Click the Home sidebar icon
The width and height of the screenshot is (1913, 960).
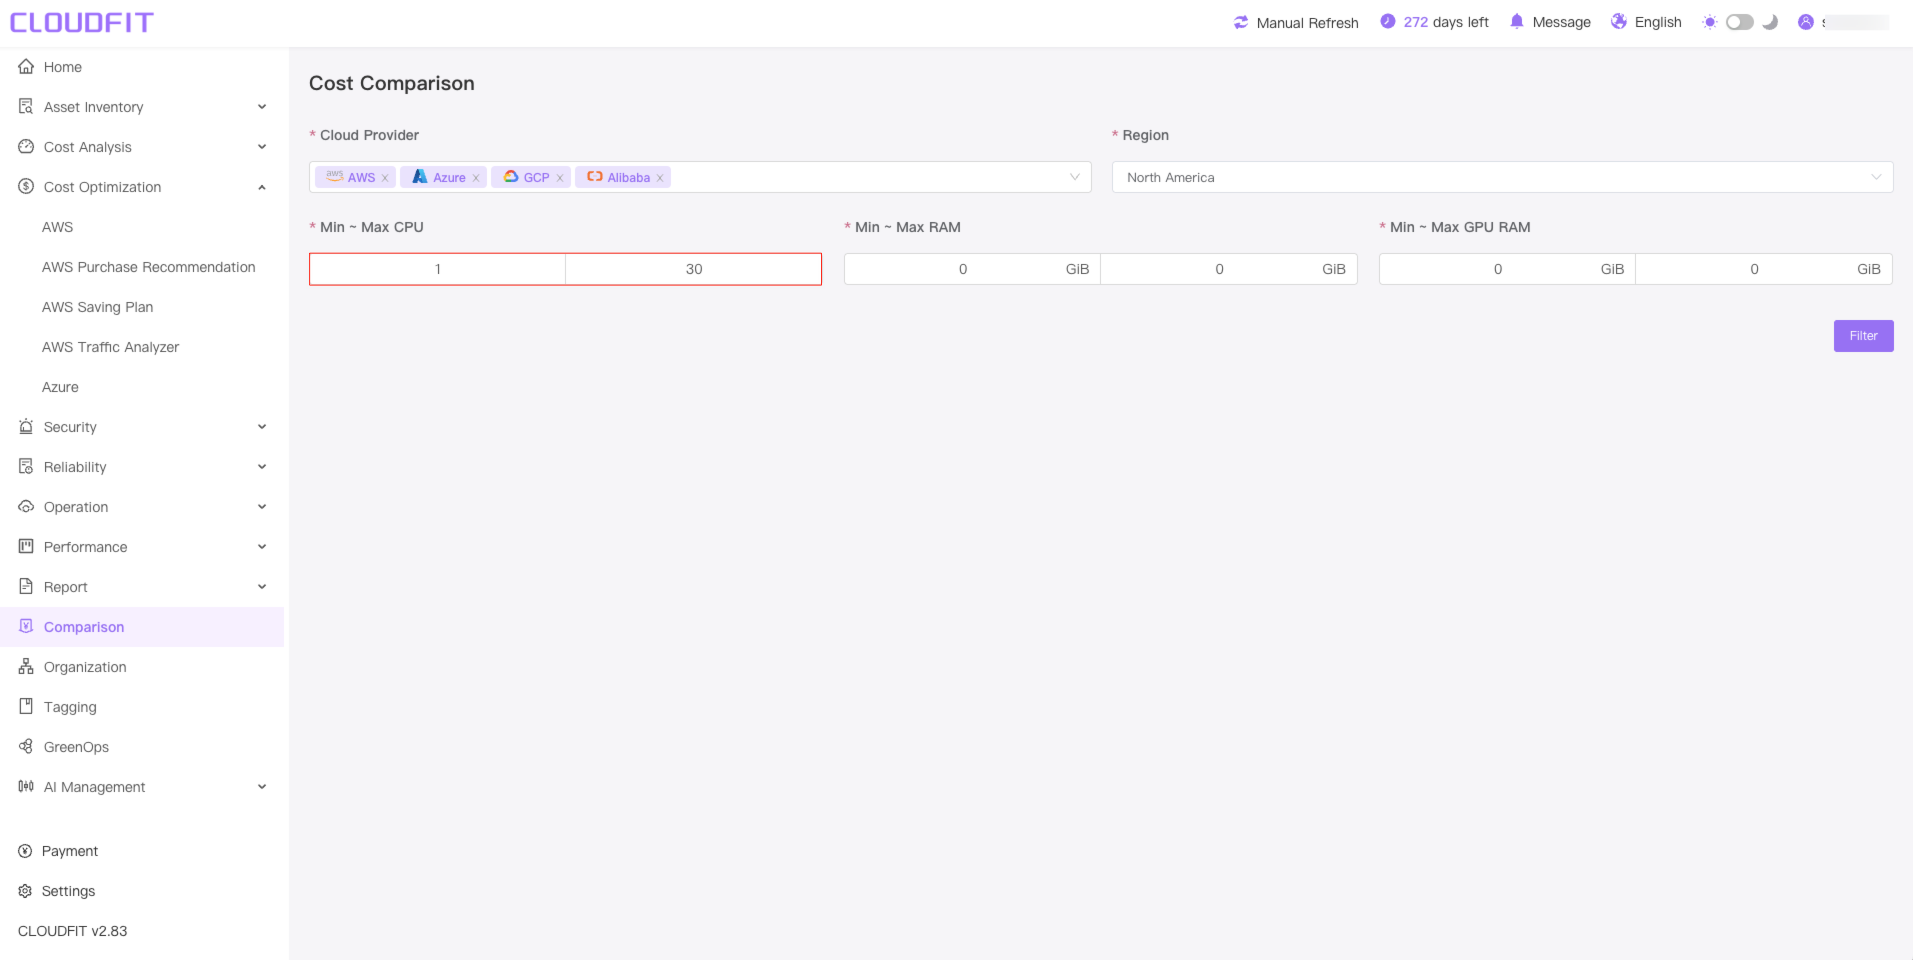(26, 67)
